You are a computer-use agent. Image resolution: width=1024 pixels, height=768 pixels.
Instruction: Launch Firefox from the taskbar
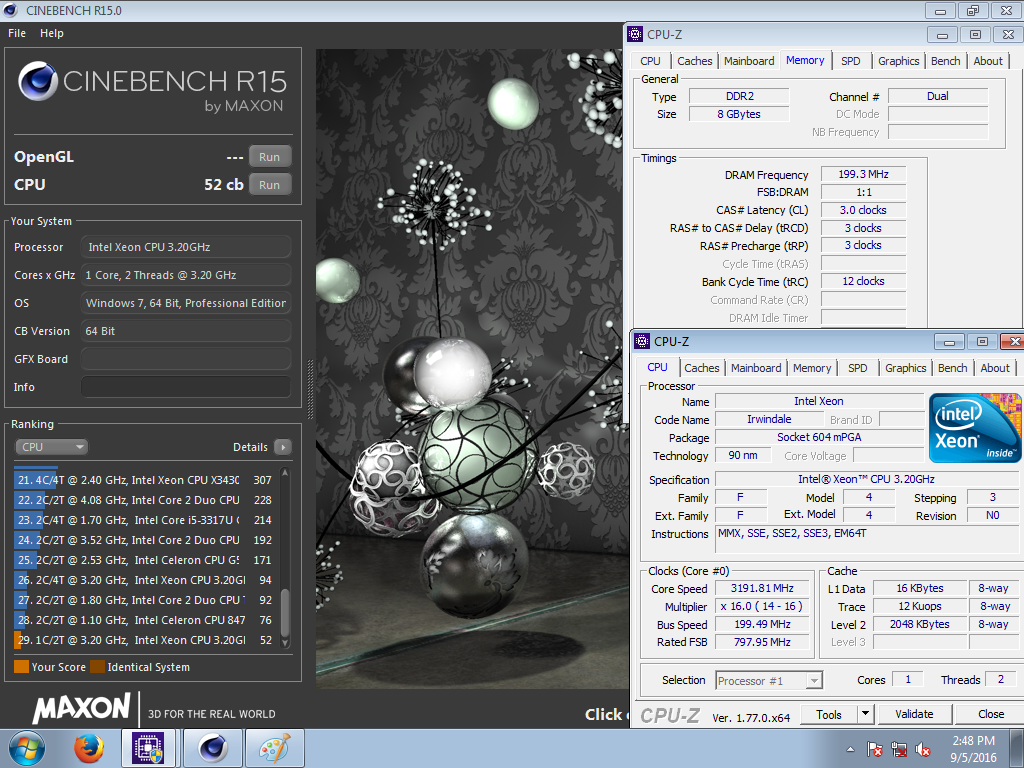tap(89, 748)
